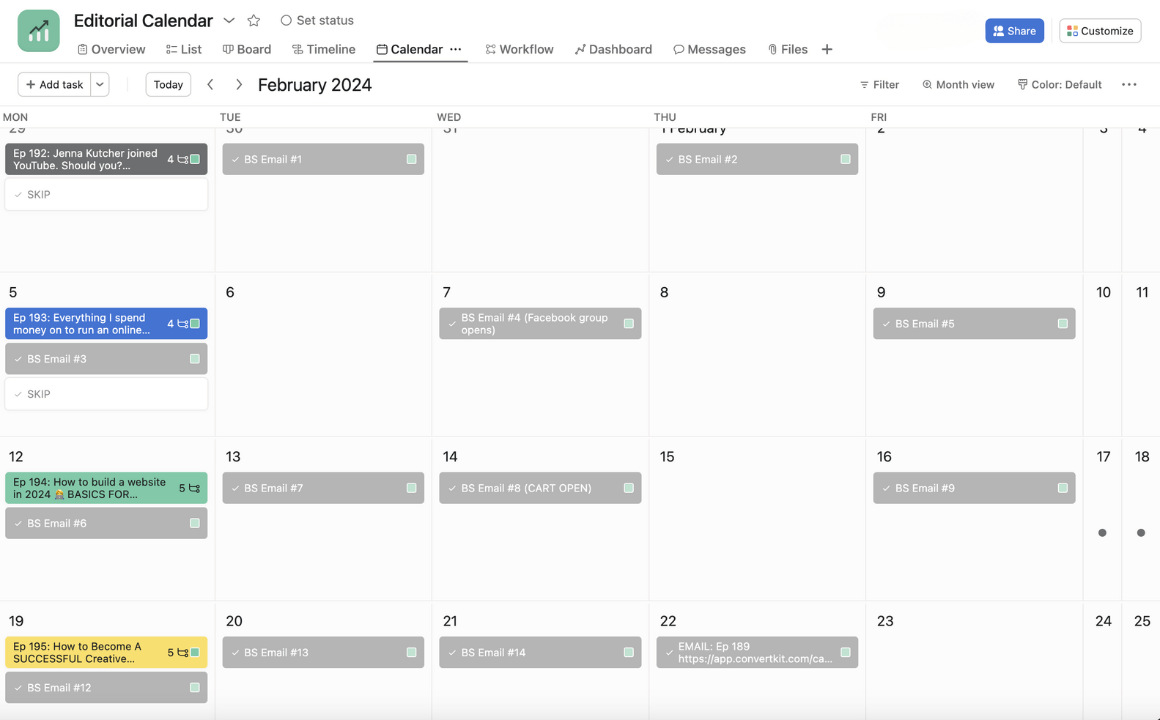Switch to the Dashboard tab
Image resolution: width=1160 pixels, height=720 pixels.
pos(613,49)
